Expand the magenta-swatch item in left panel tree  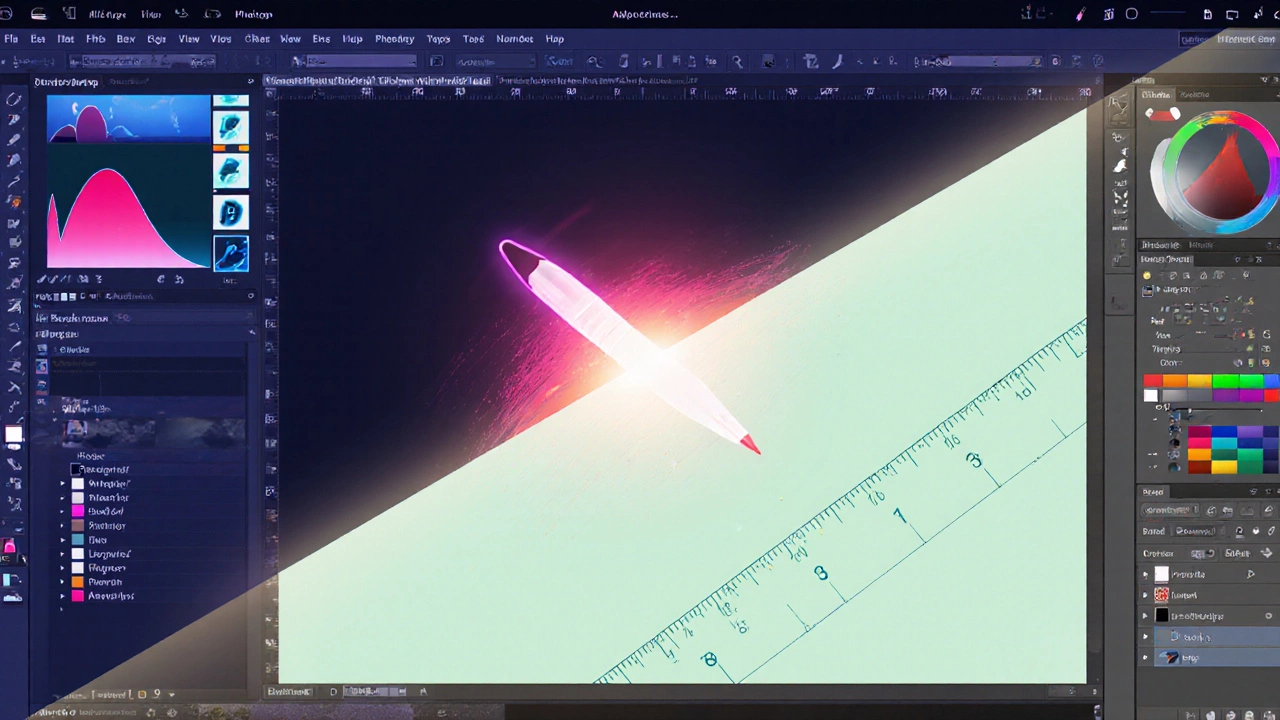[x=62, y=511]
